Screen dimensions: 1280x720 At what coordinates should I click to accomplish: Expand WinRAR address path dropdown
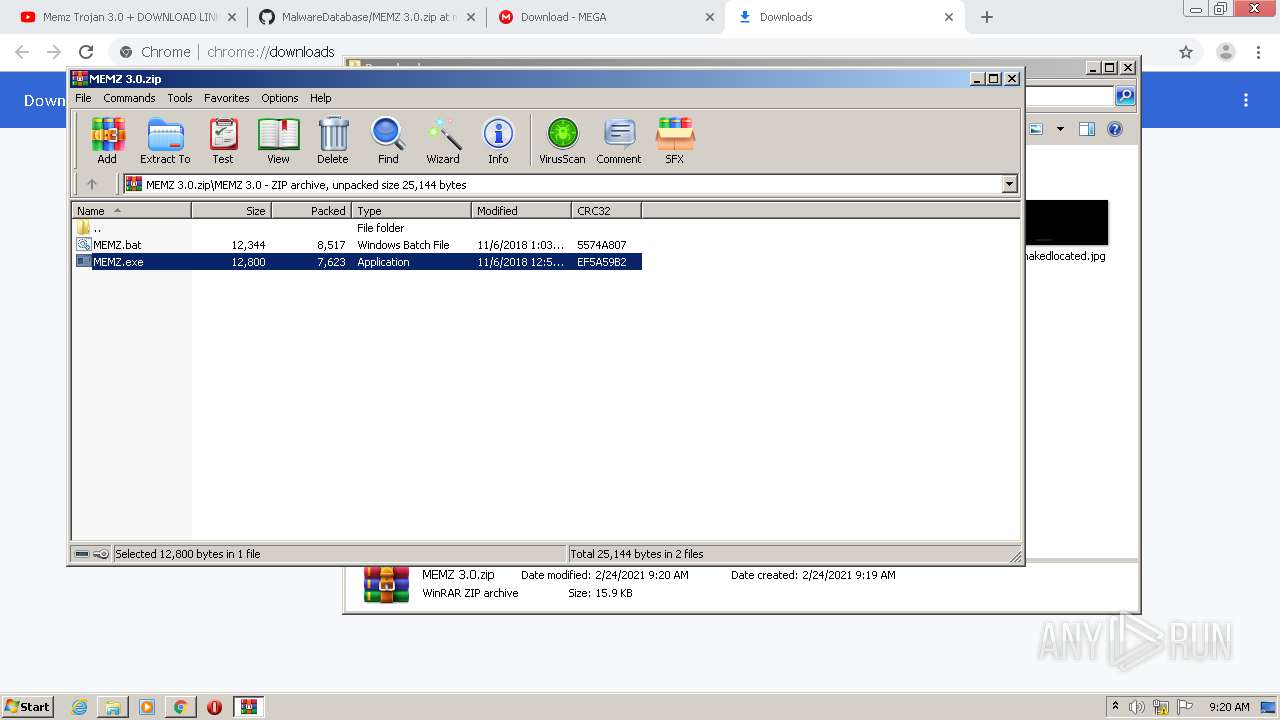1009,184
